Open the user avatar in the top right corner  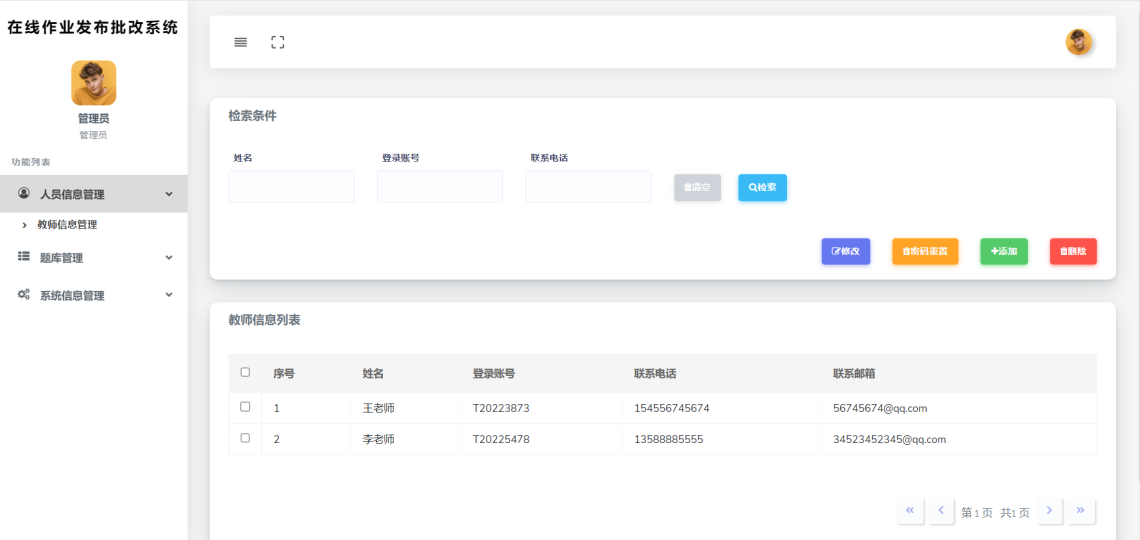coord(1079,42)
